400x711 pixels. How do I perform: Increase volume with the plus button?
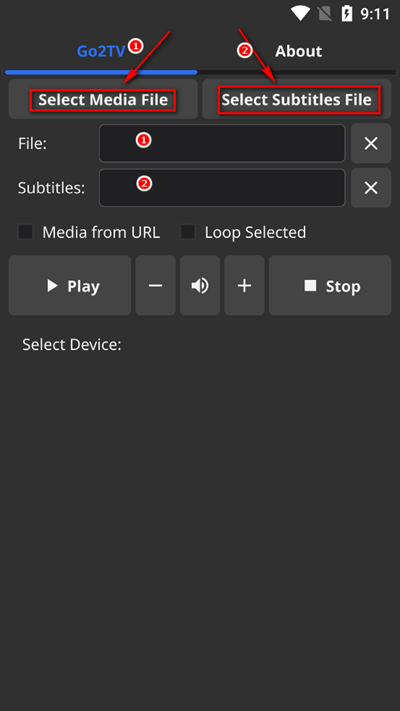click(x=244, y=285)
